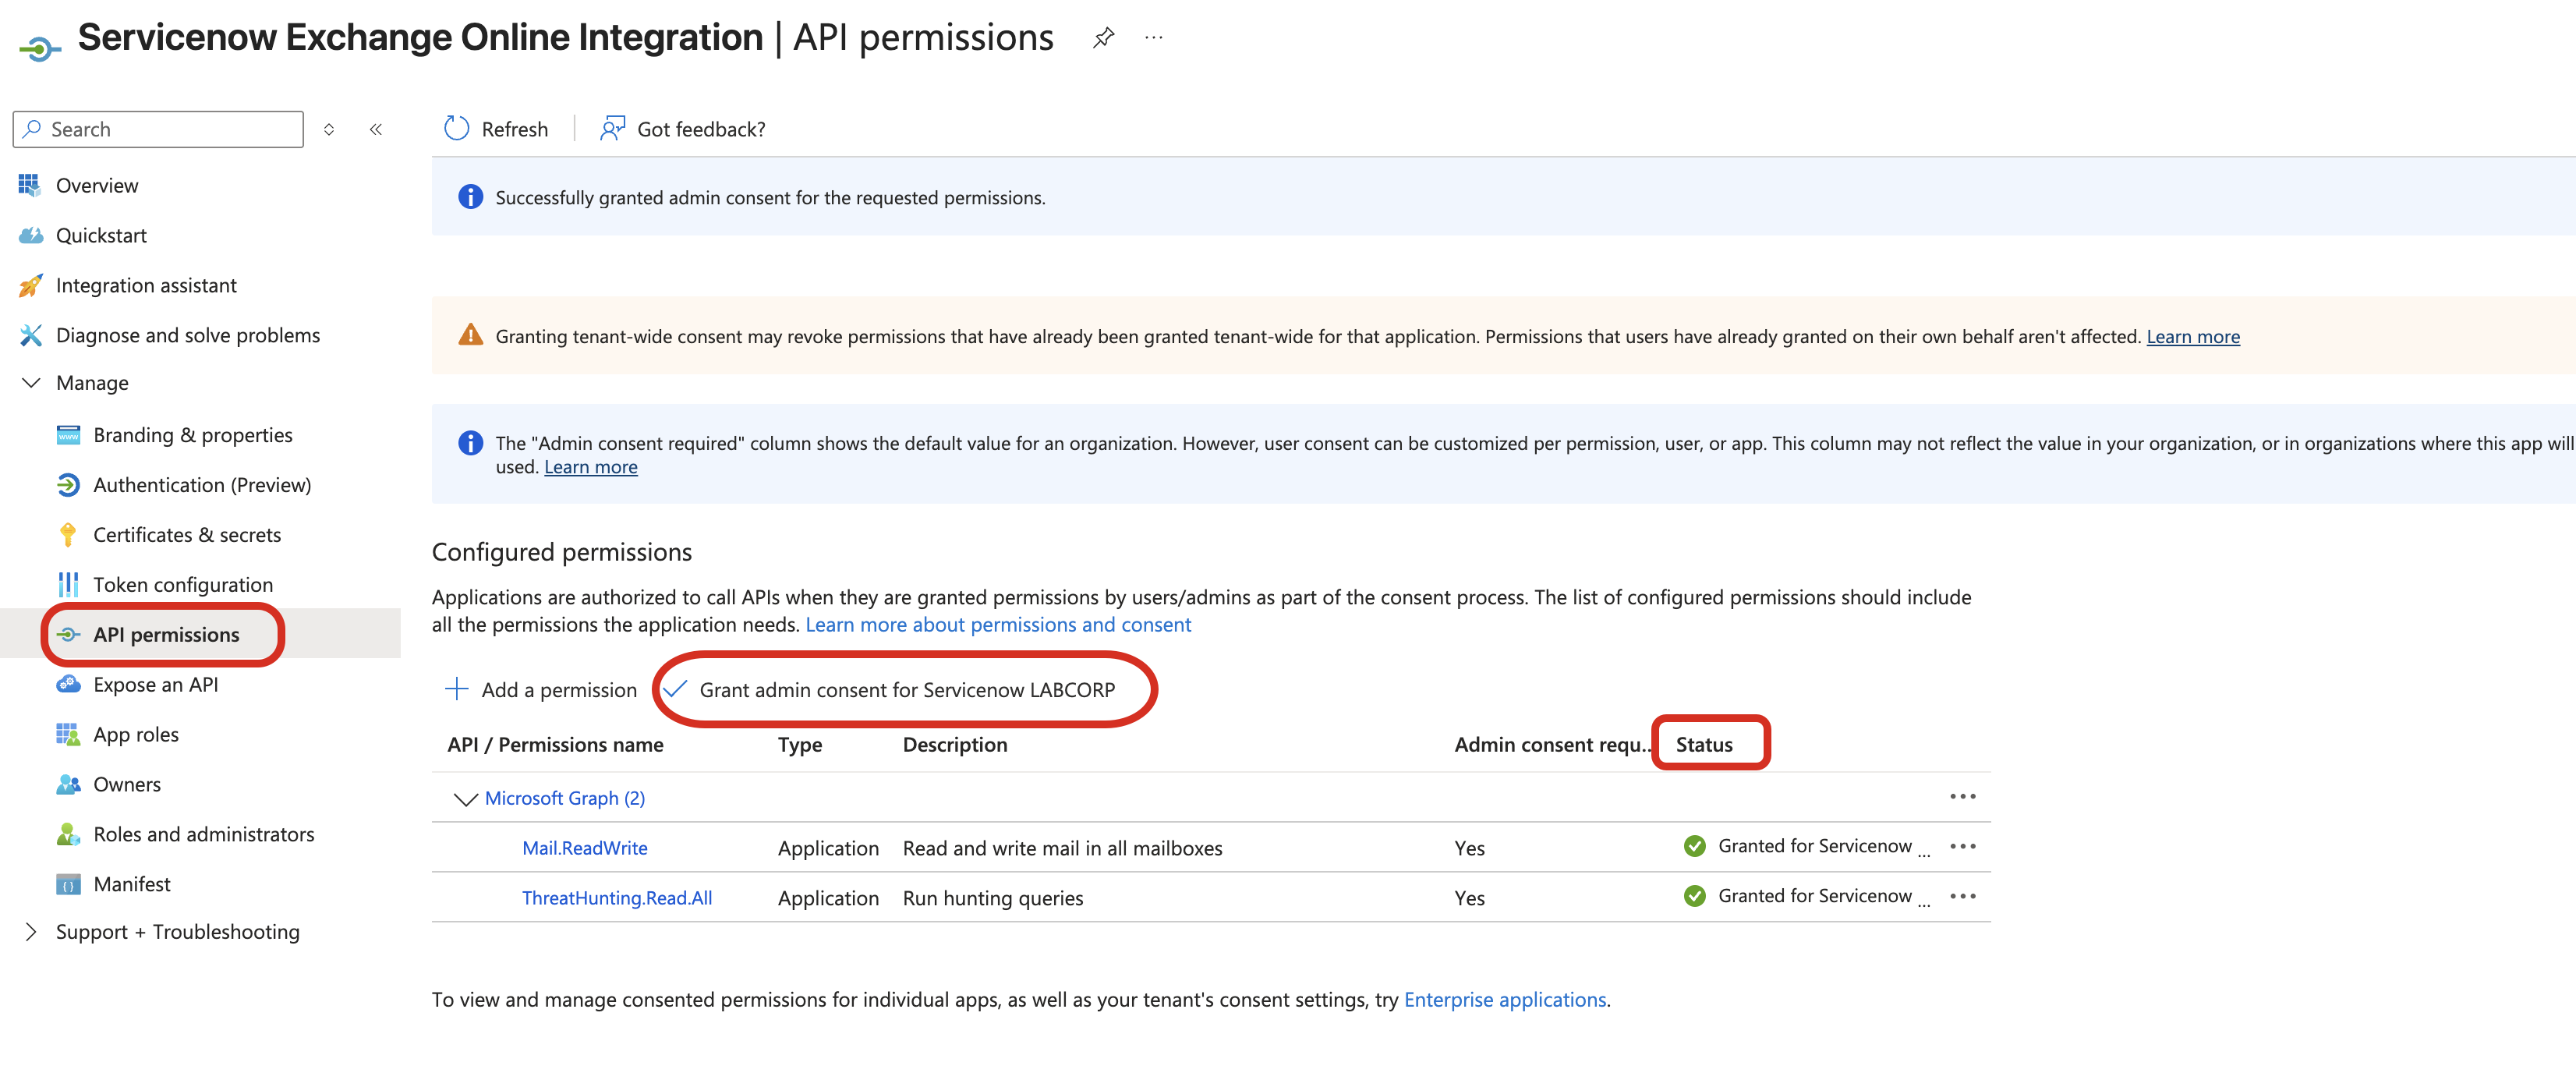Image resolution: width=2576 pixels, height=1087 pixels.
Task: Open the ThreatHunting.Read.All permission
Action: click(x=617, y=898)
